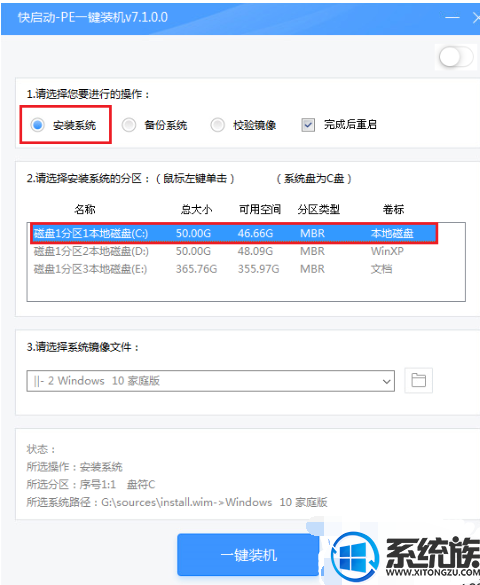Toggle the switch in the top right corner
480x585 pixels.
point(456,57)
